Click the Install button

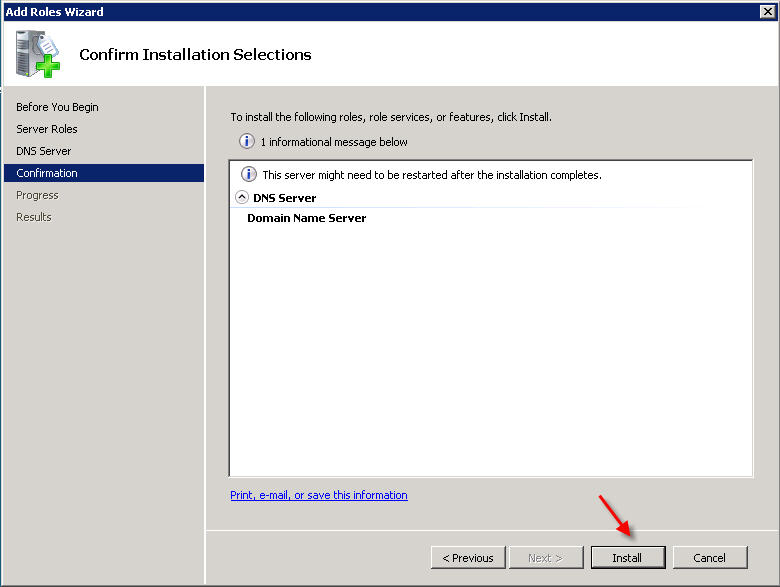[628, 558]
